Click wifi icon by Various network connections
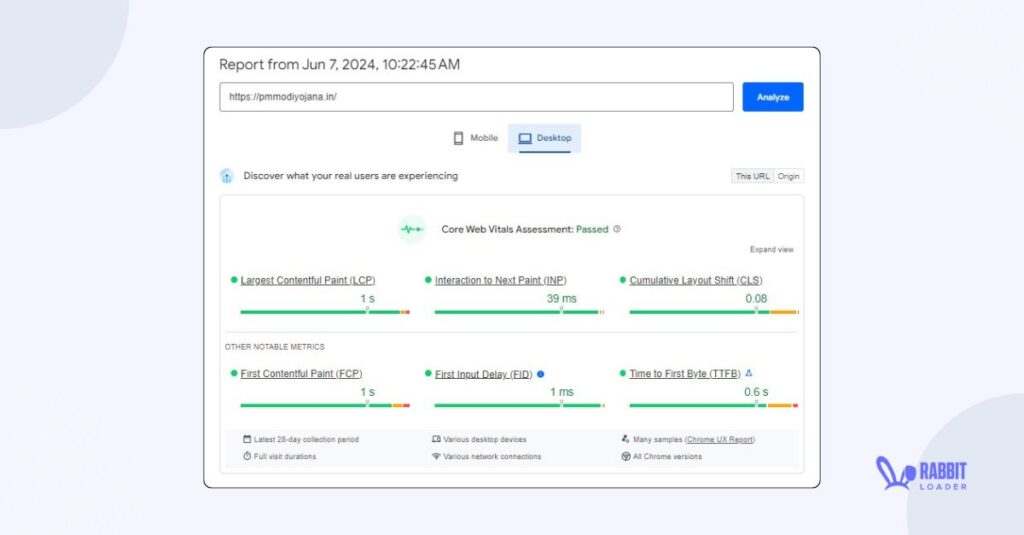 (x=436, y=456)
